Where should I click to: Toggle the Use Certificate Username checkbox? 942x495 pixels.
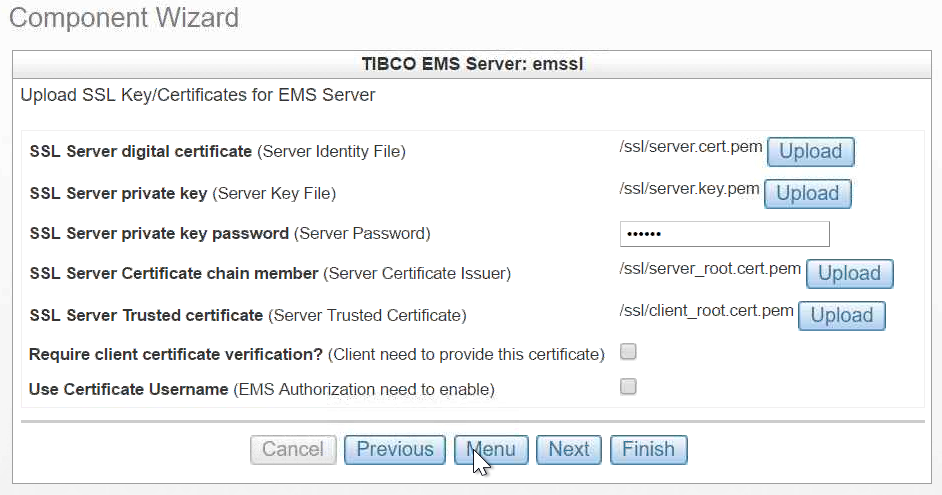pos(628,387)
